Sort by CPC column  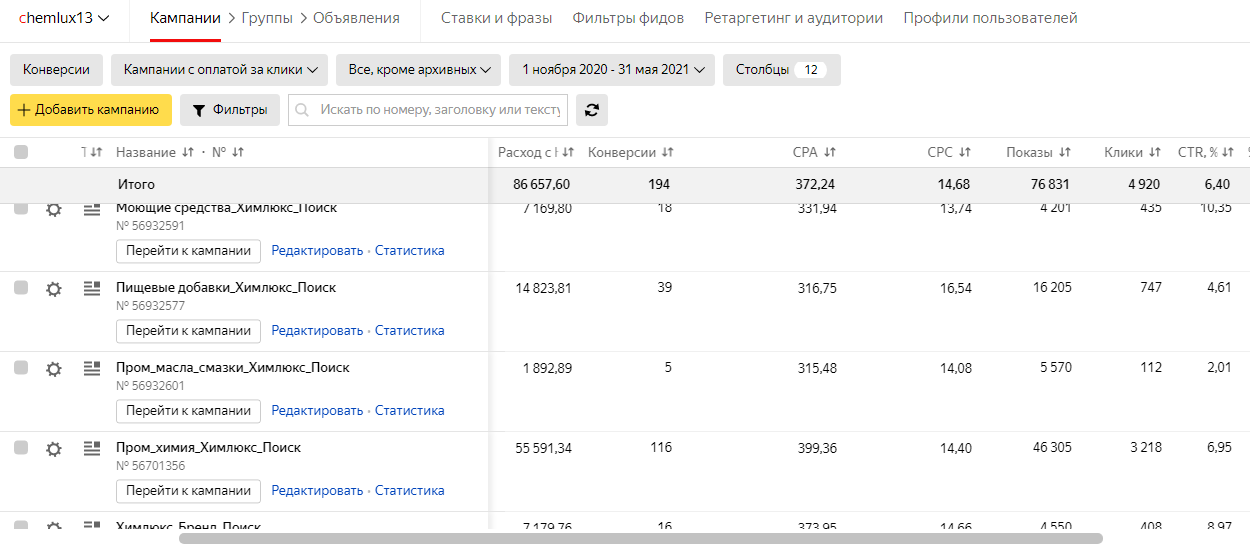pos(965,153)
